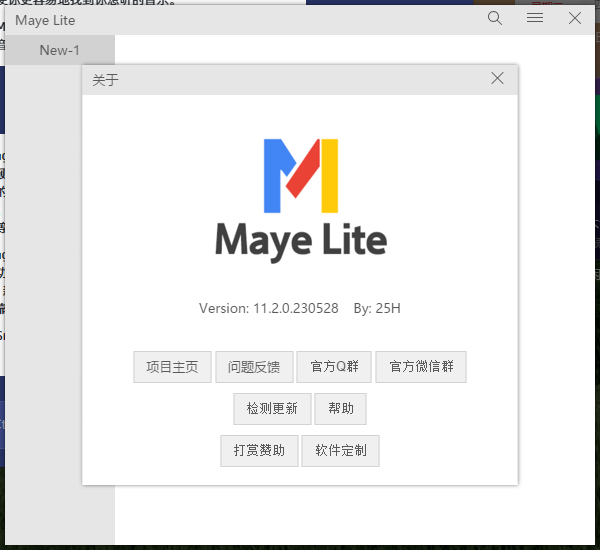Click the Maye Lite window title text

[x=45, y=20]
